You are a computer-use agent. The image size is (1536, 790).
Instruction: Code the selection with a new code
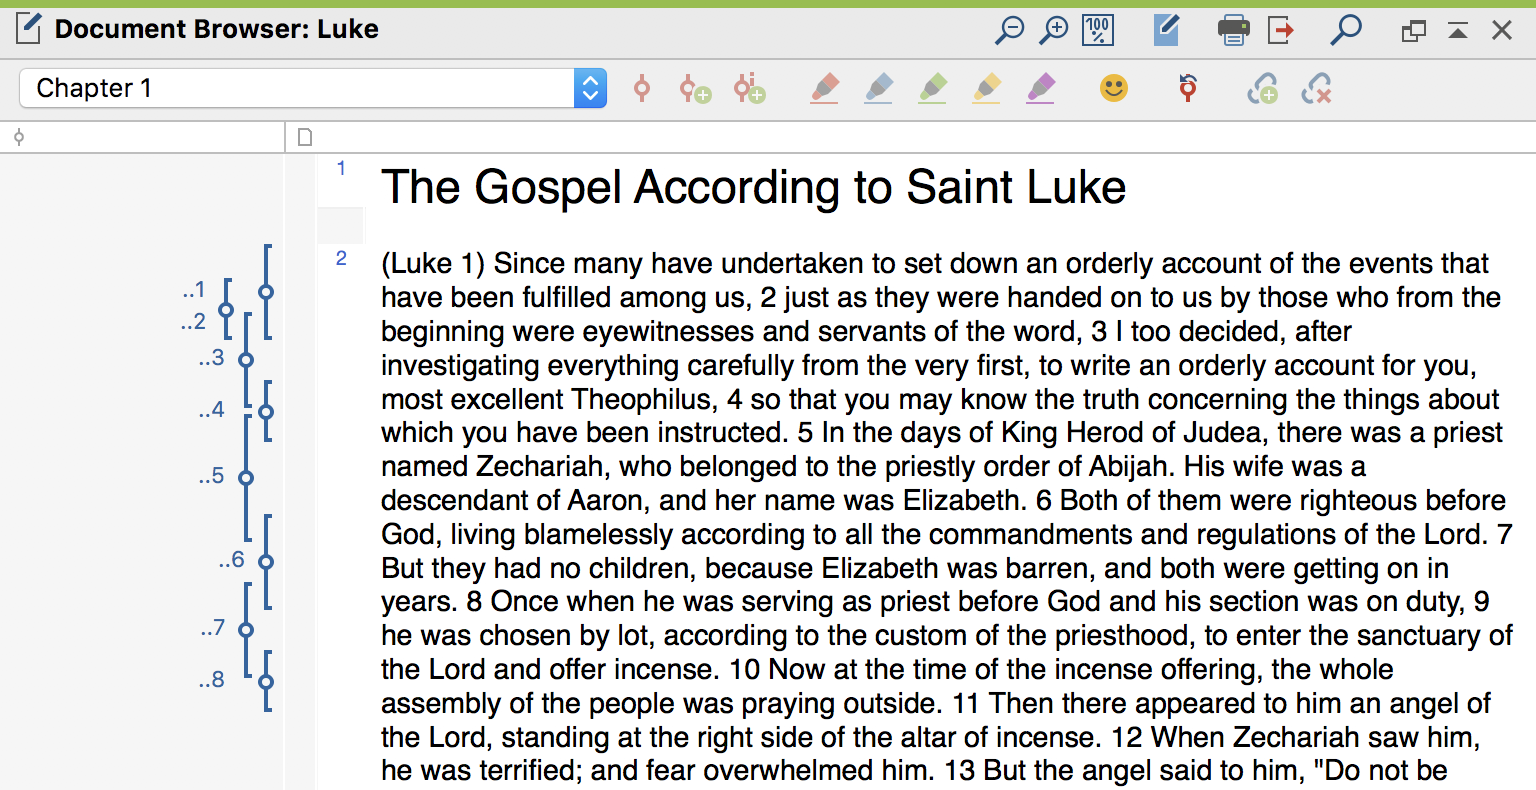695,89
